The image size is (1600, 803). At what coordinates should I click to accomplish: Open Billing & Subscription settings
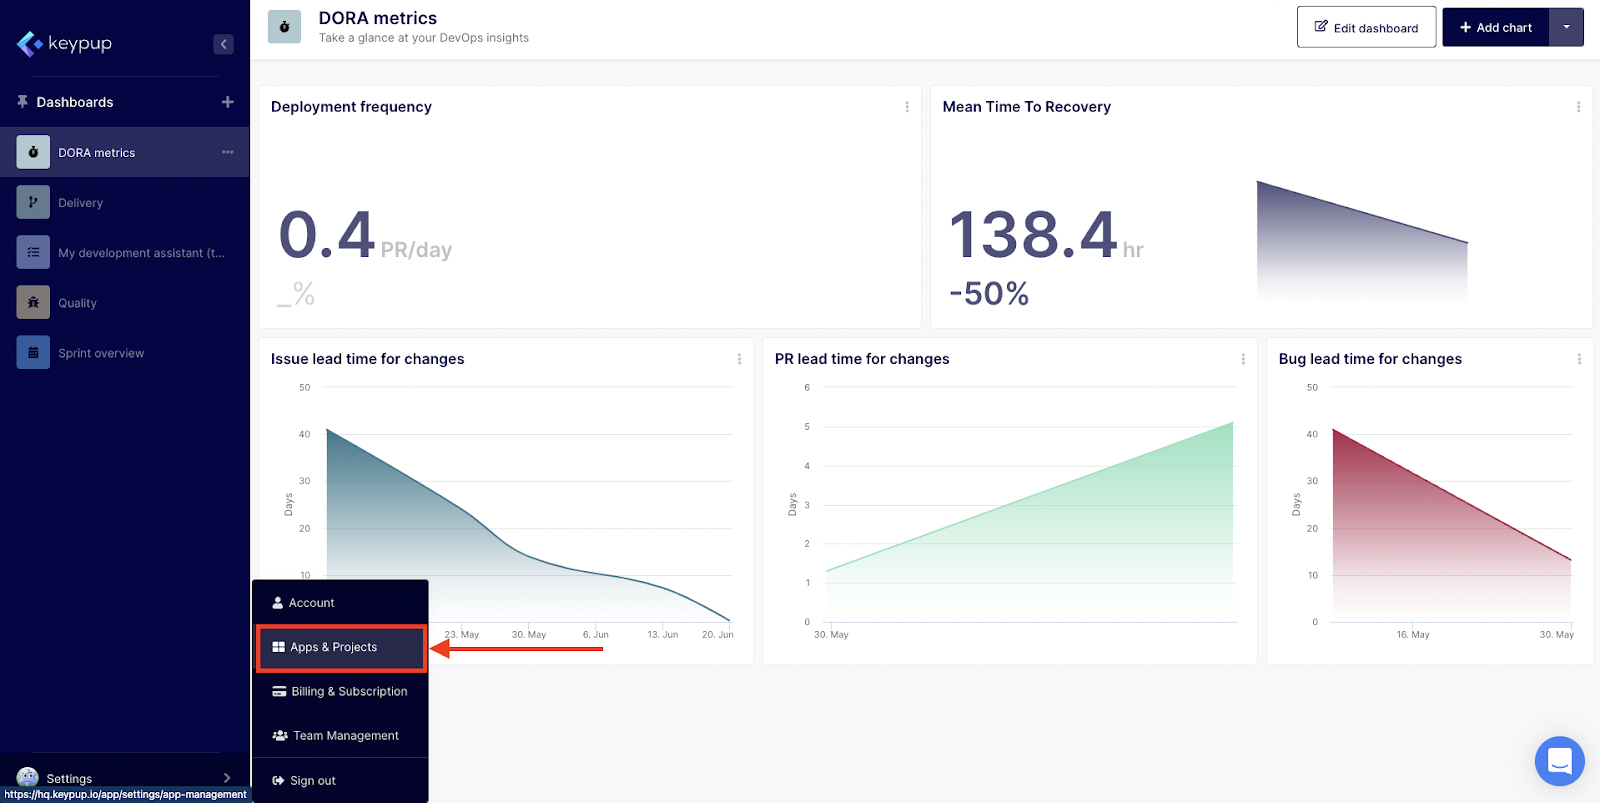pos(349,691)
